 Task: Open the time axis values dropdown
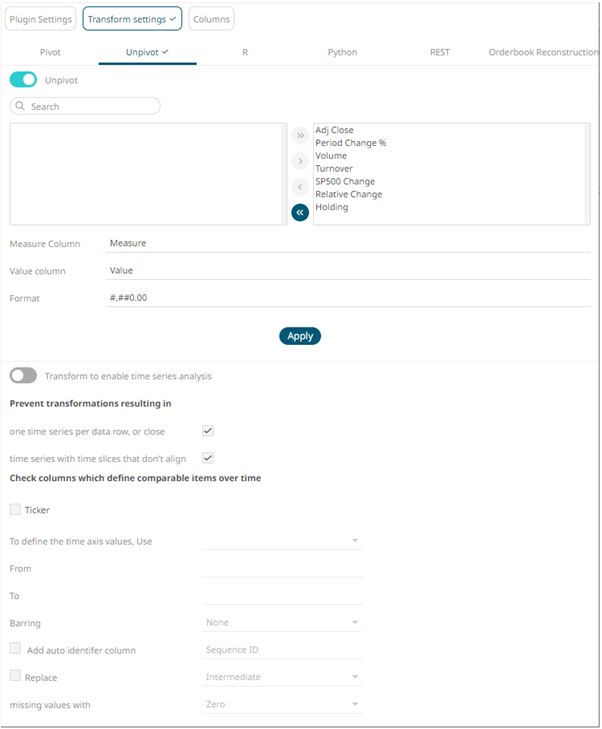(282, 541)
